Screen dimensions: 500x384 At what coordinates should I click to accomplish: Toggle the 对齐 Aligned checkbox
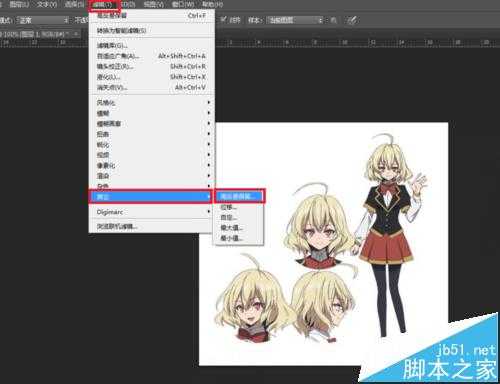[223, 20]
